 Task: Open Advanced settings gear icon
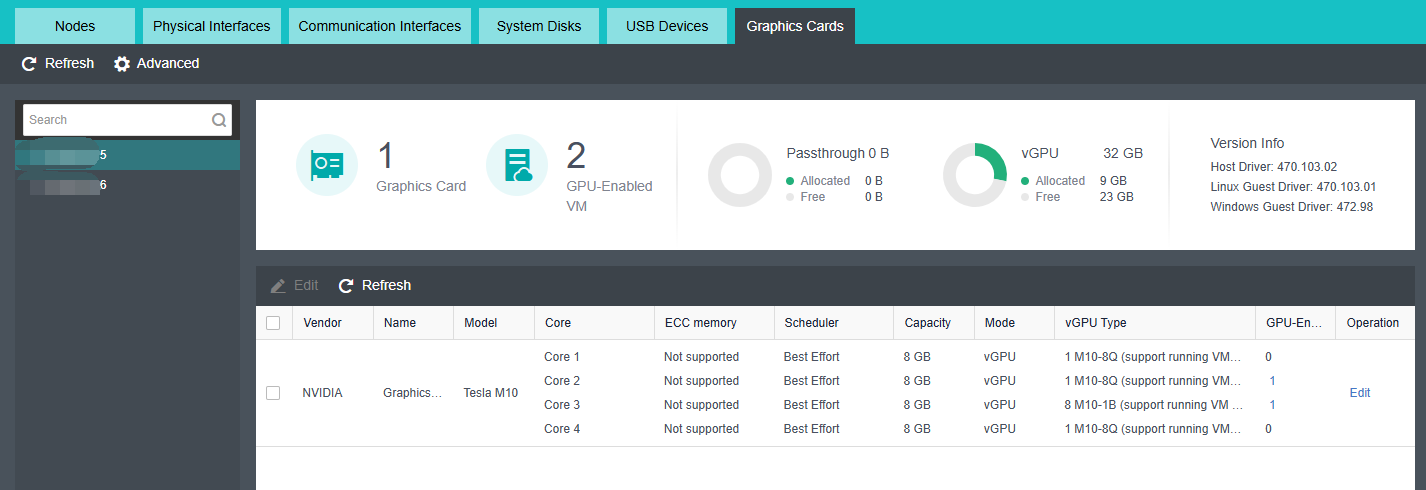(x=122, y=64)
